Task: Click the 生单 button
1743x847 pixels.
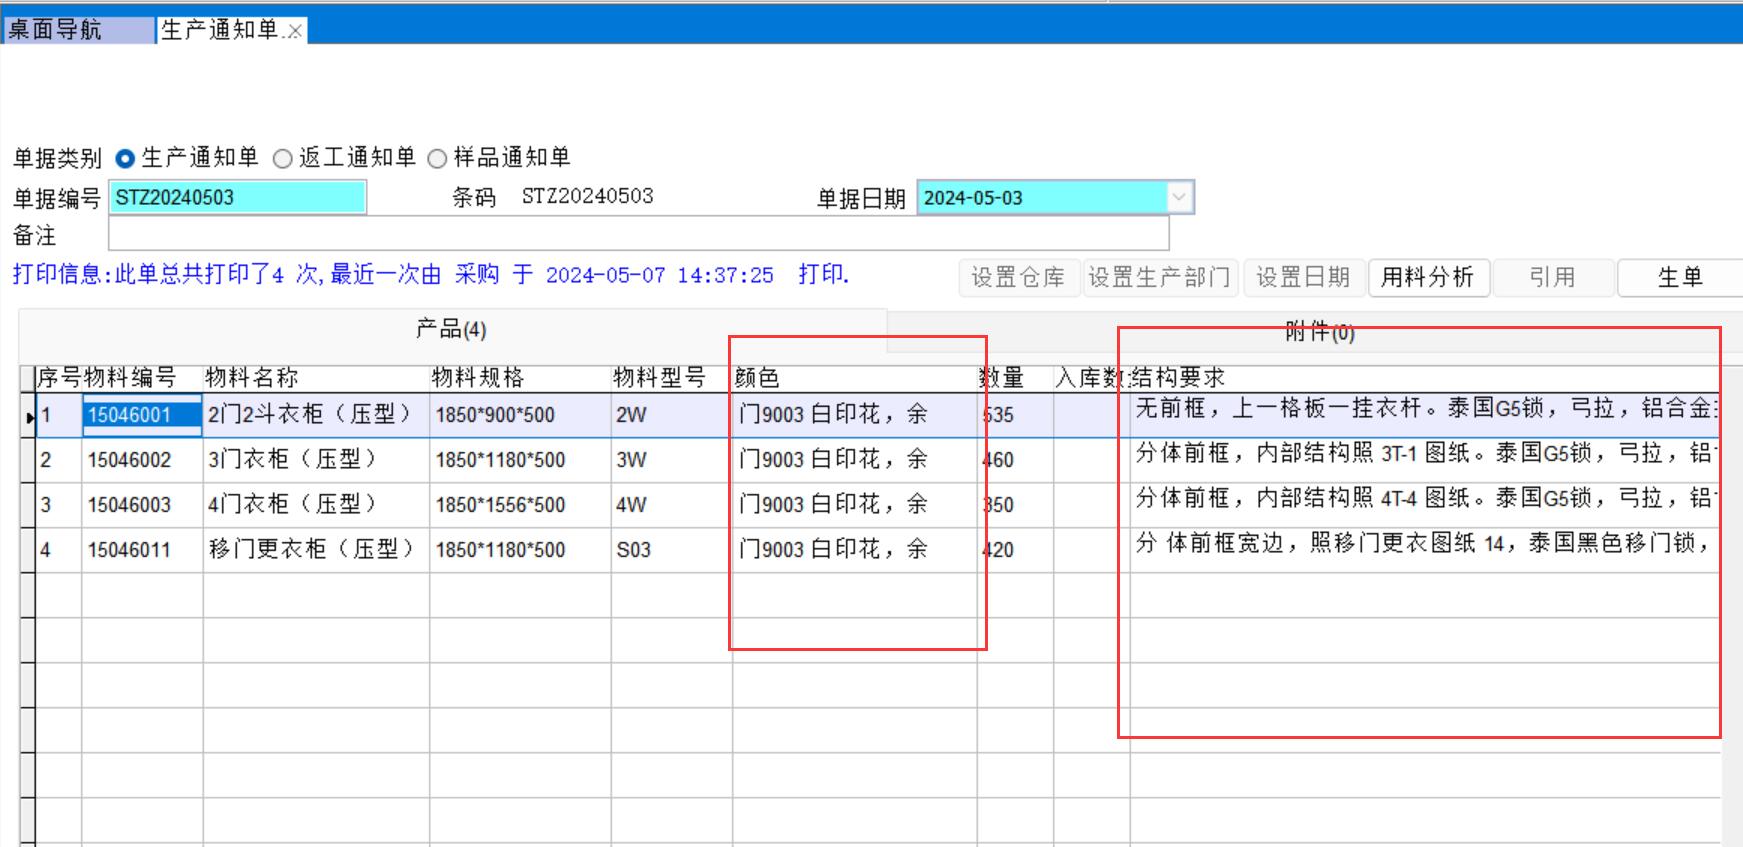Action: 1679,277
